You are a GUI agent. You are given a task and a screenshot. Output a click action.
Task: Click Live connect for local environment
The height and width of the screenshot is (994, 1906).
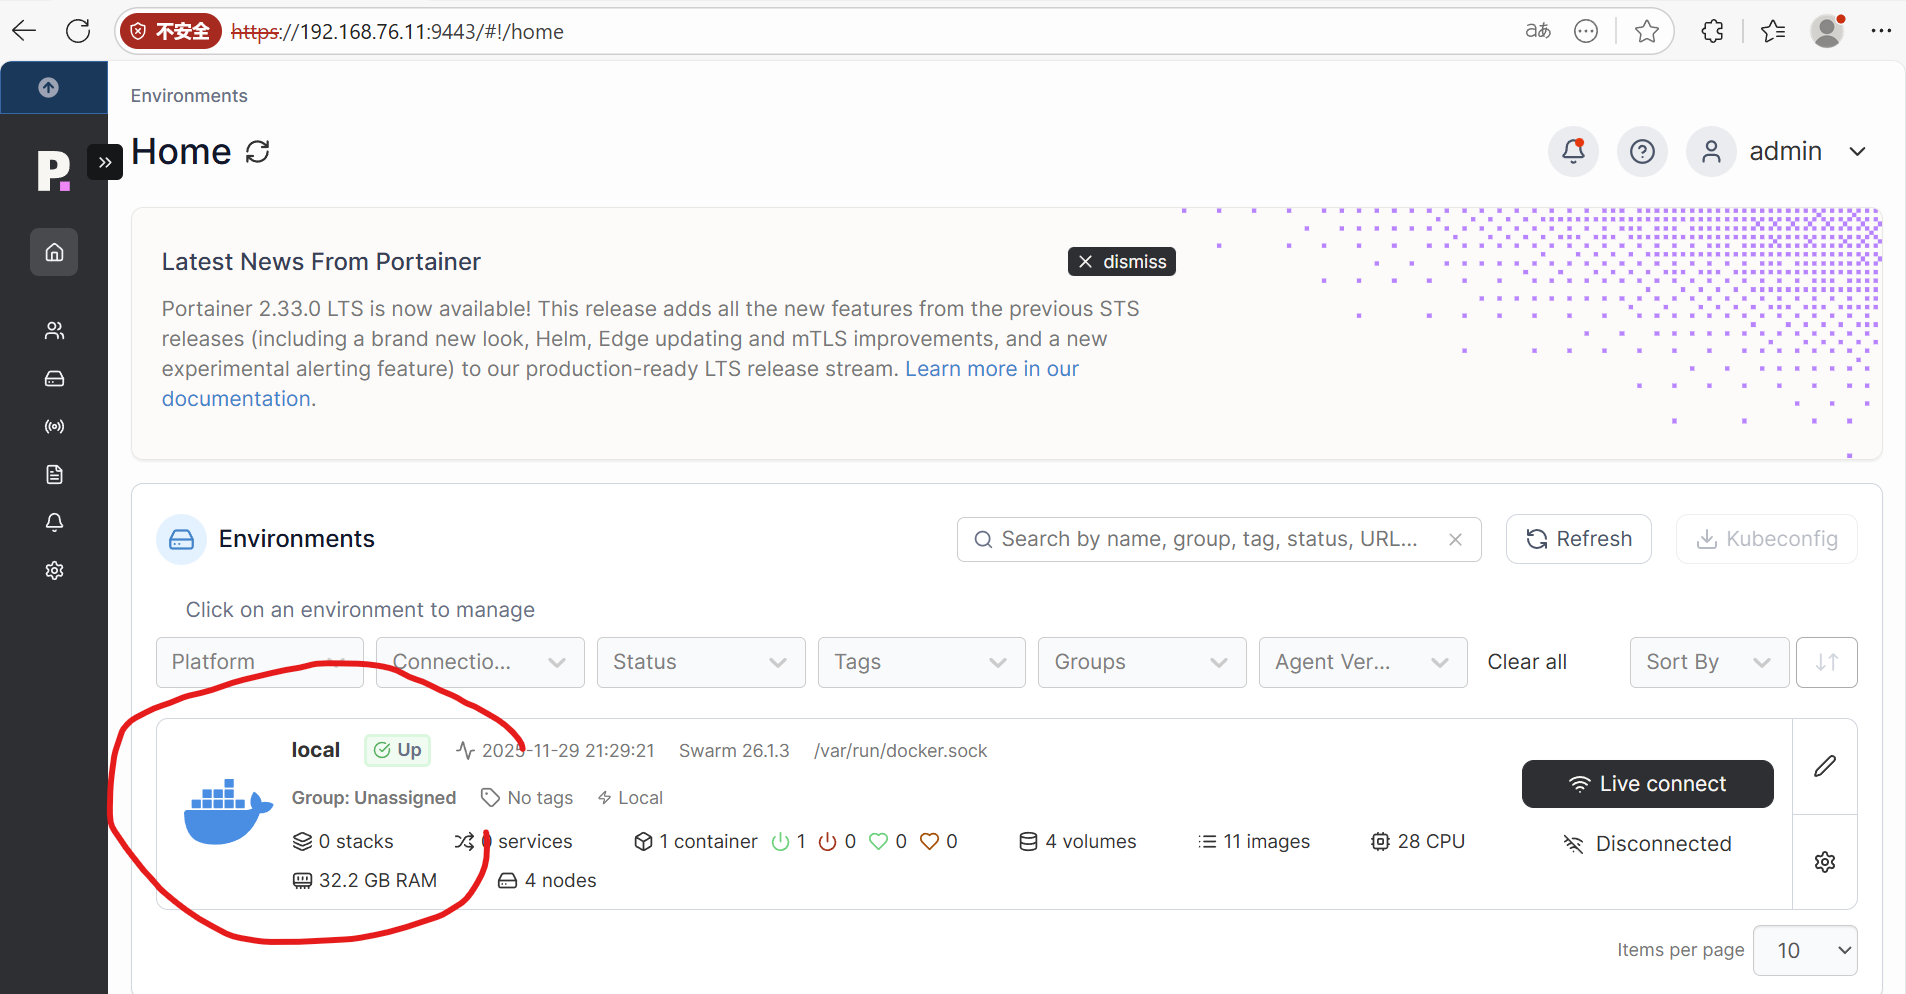coord(1647,784)
